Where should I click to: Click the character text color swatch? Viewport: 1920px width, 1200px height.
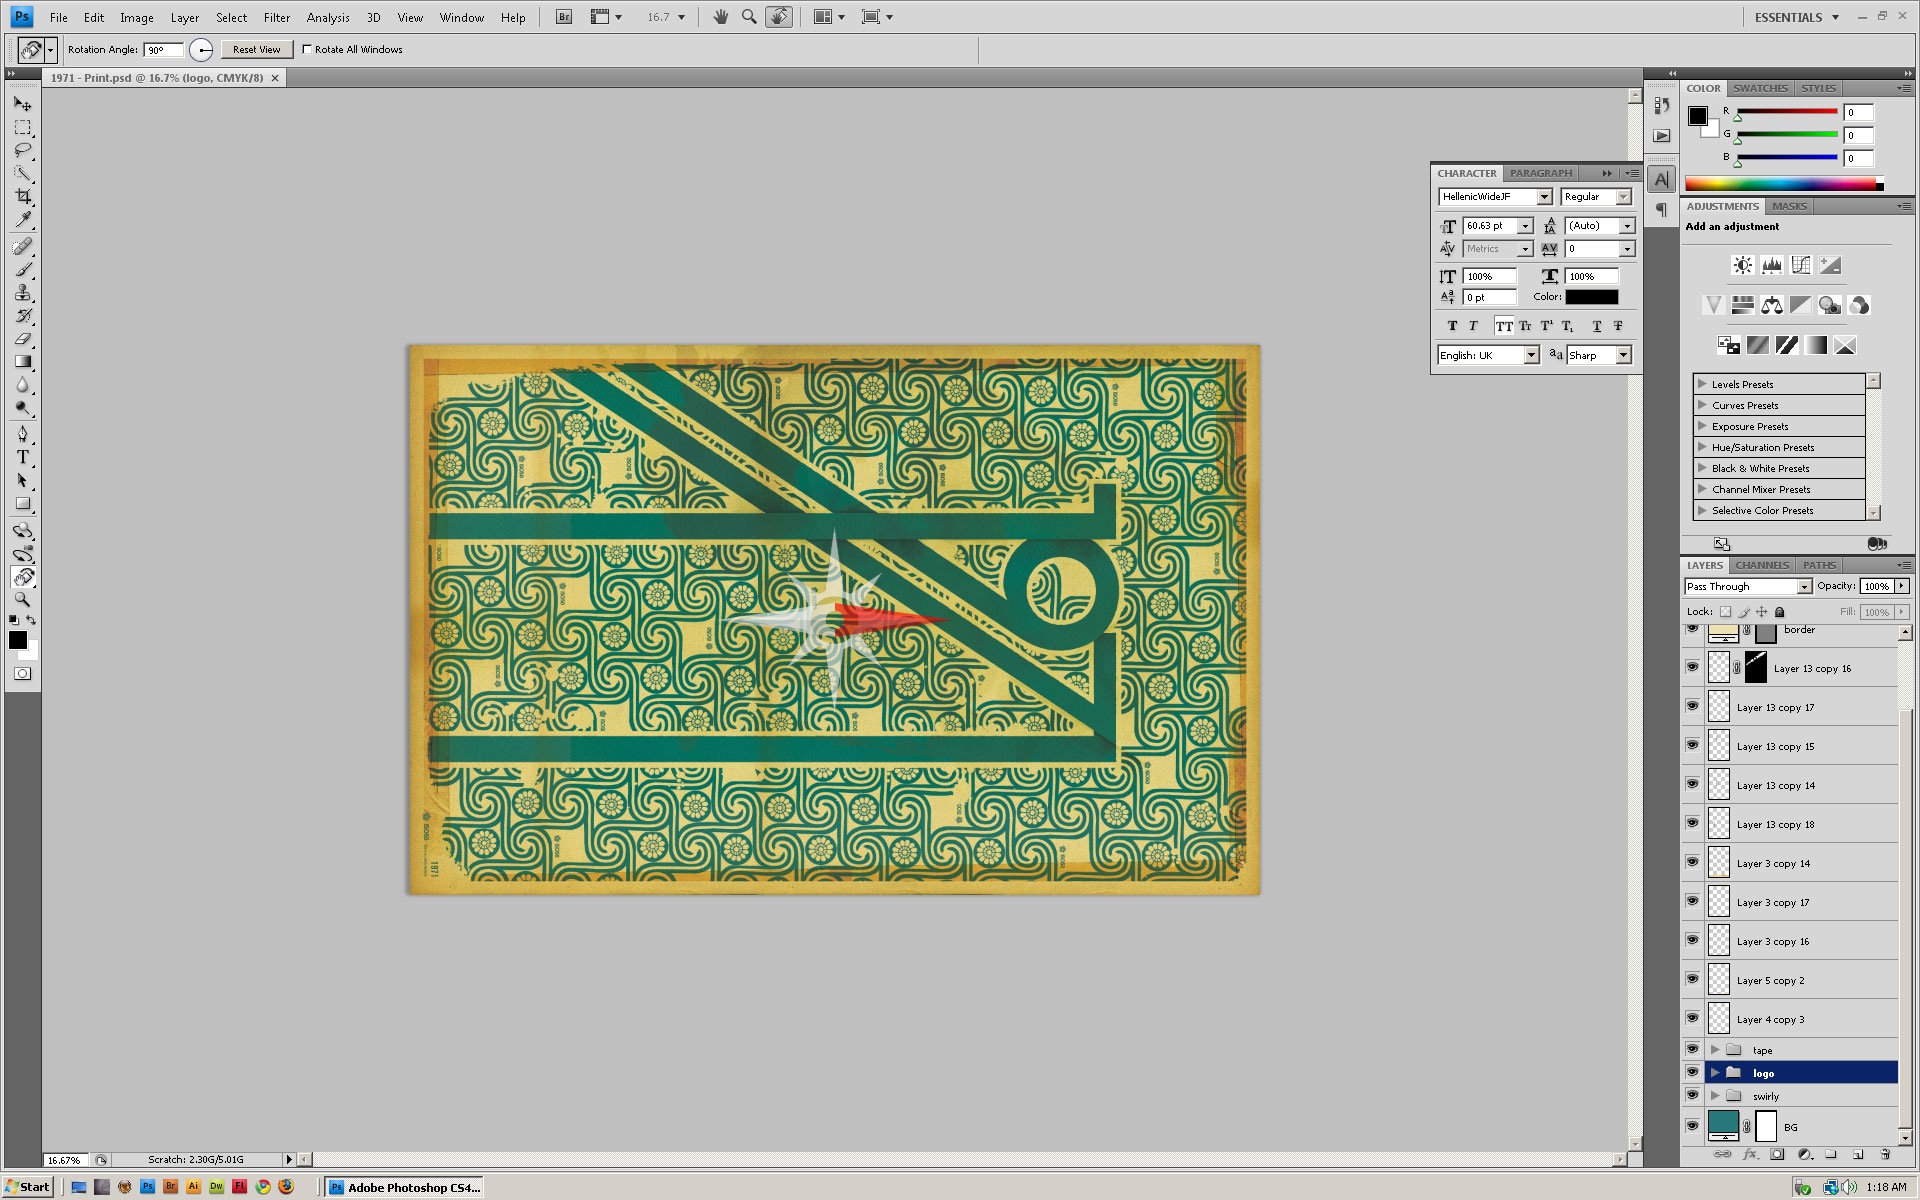click(x=1591, y=297)
